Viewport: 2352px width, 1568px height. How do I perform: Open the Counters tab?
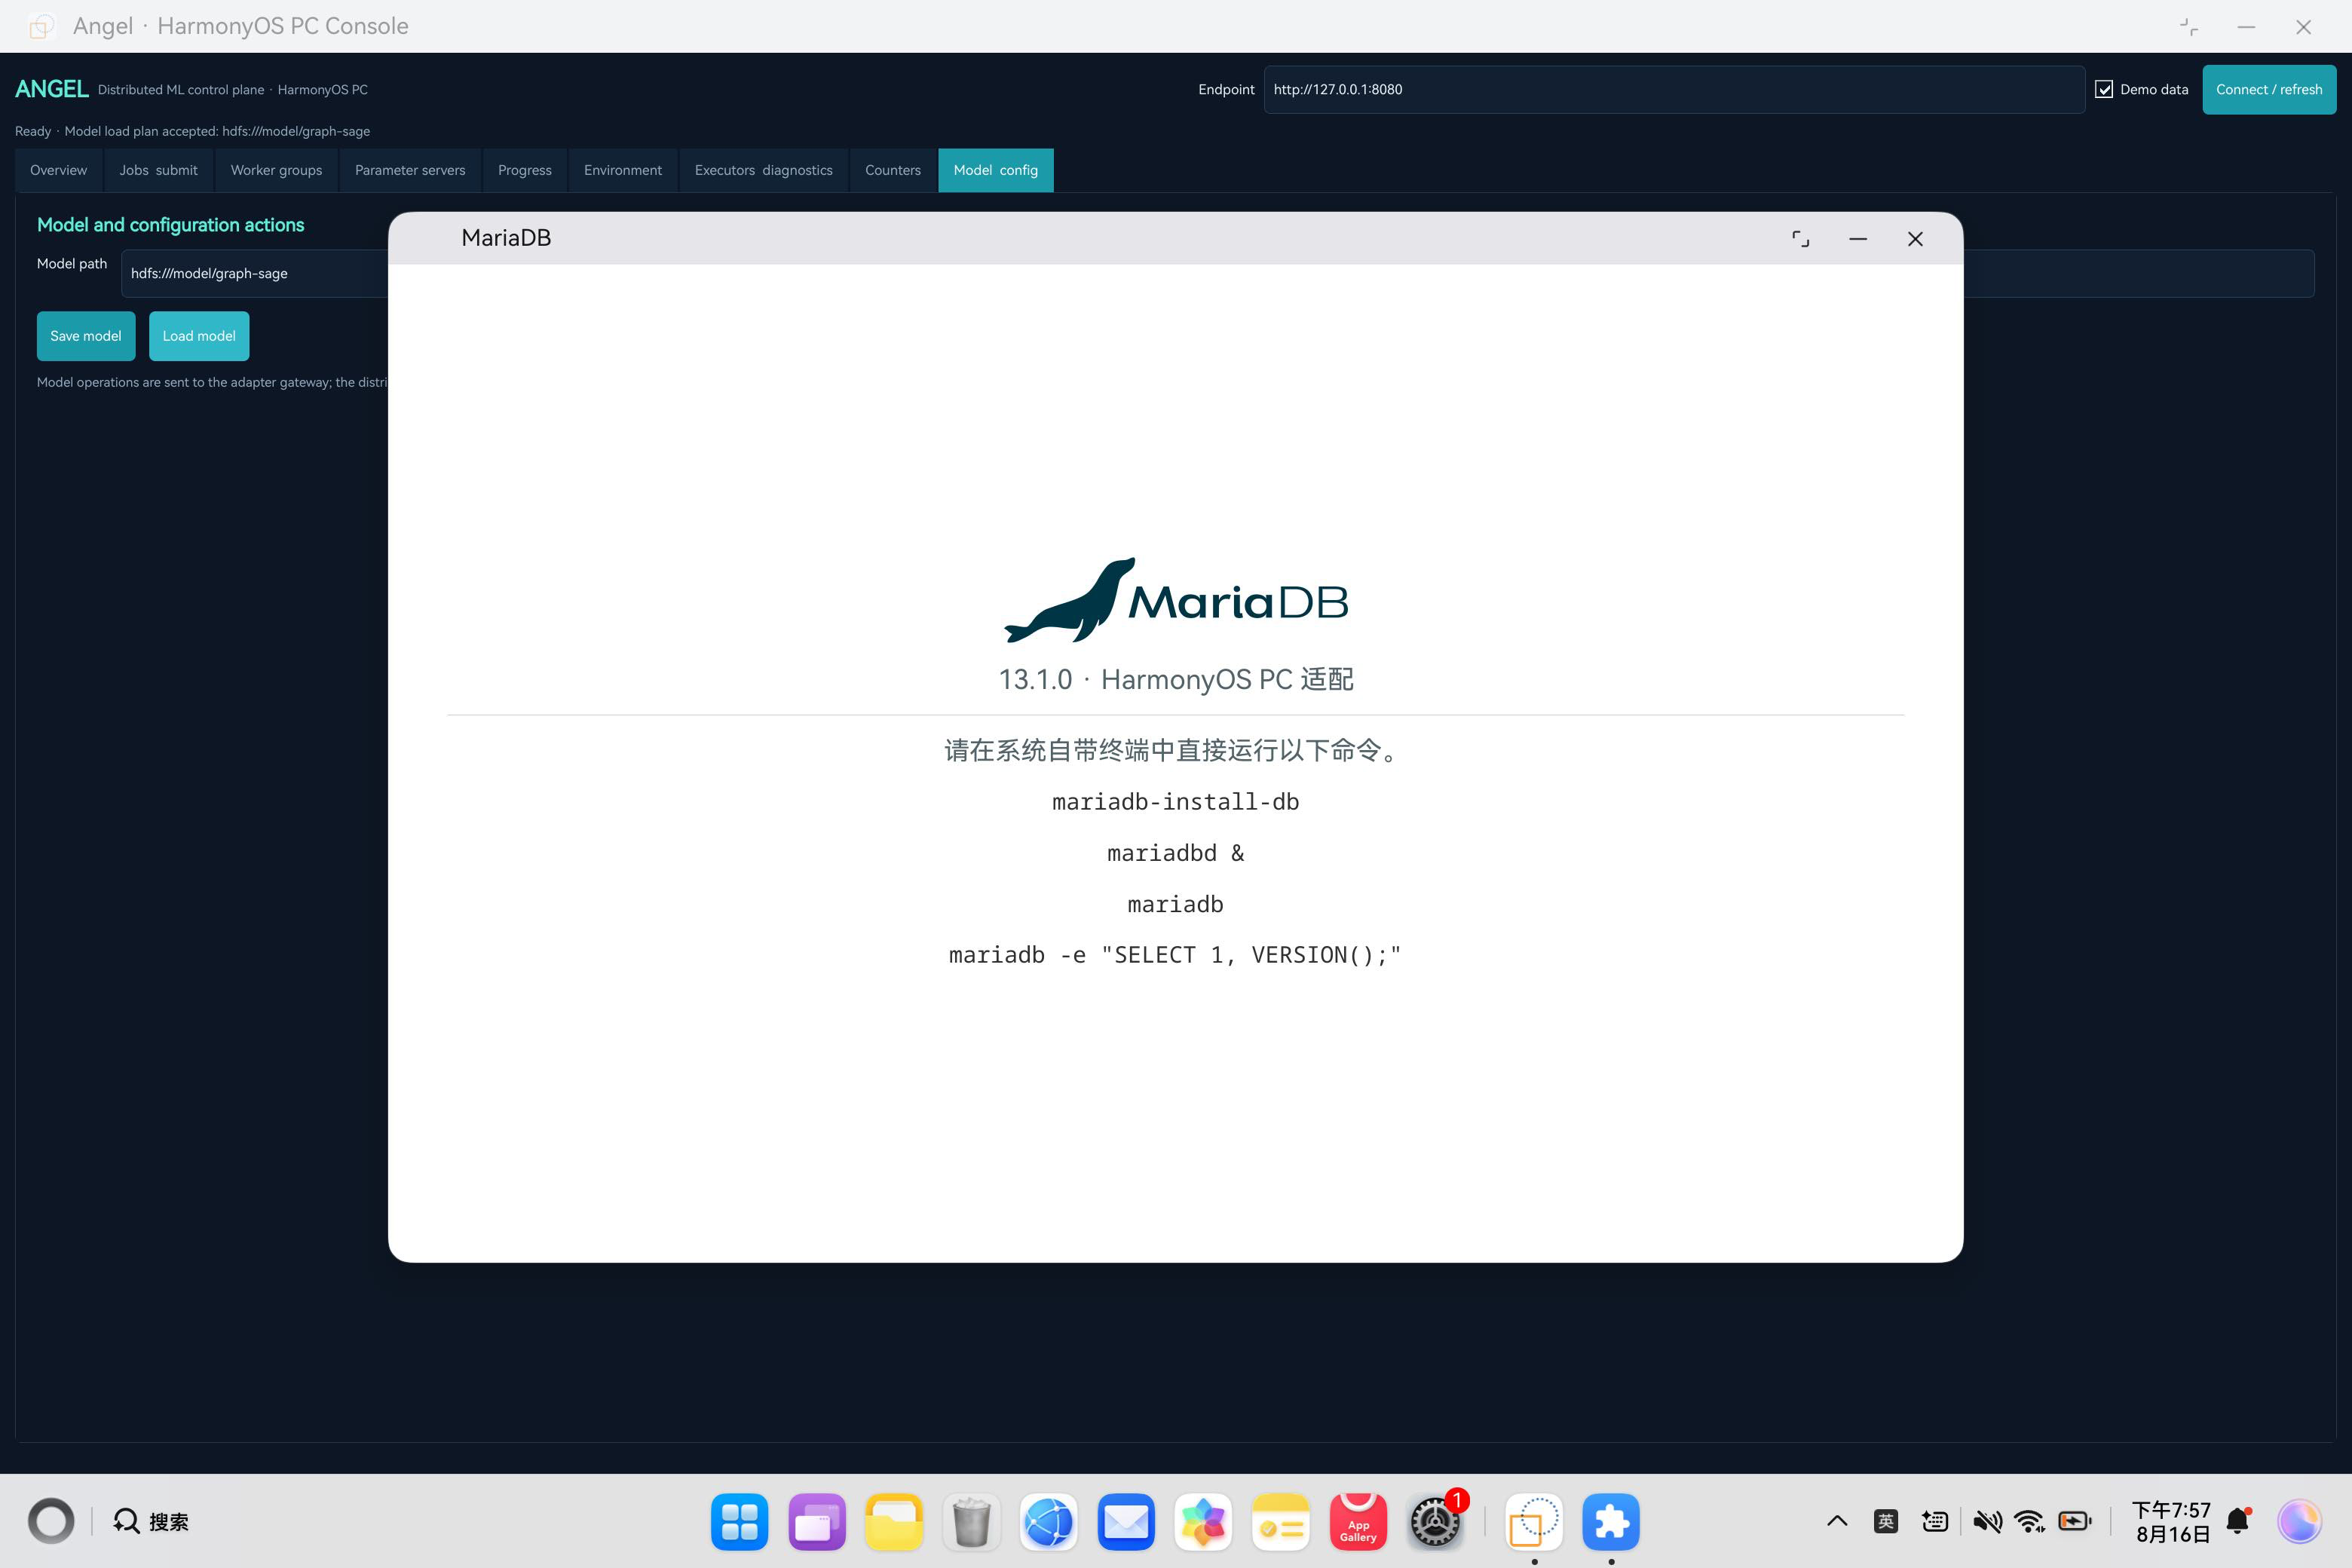[x=893, y=170]
